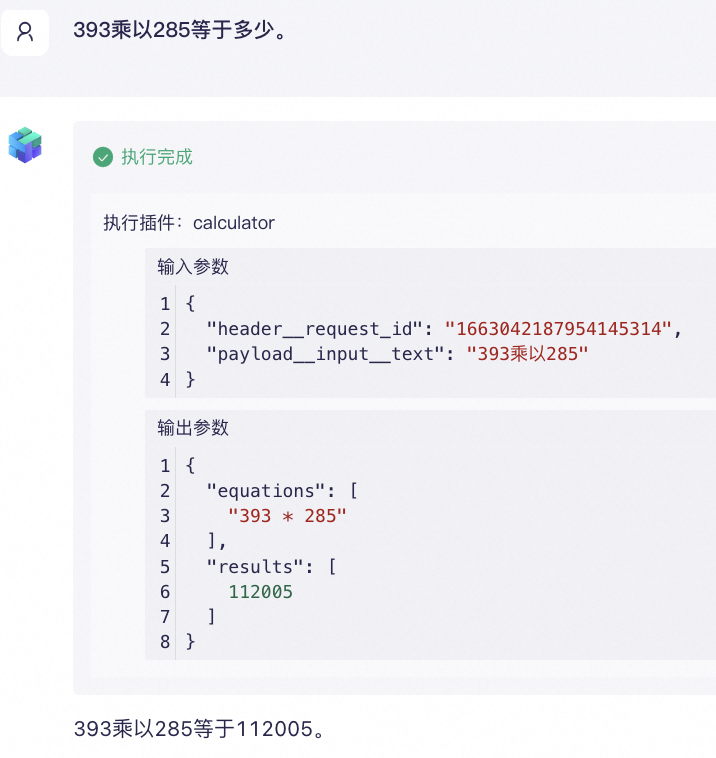The height and width of the screenshot is (758, 716).
Task: Click the user question 393乘以285等于多少
Action: [180, 30]
